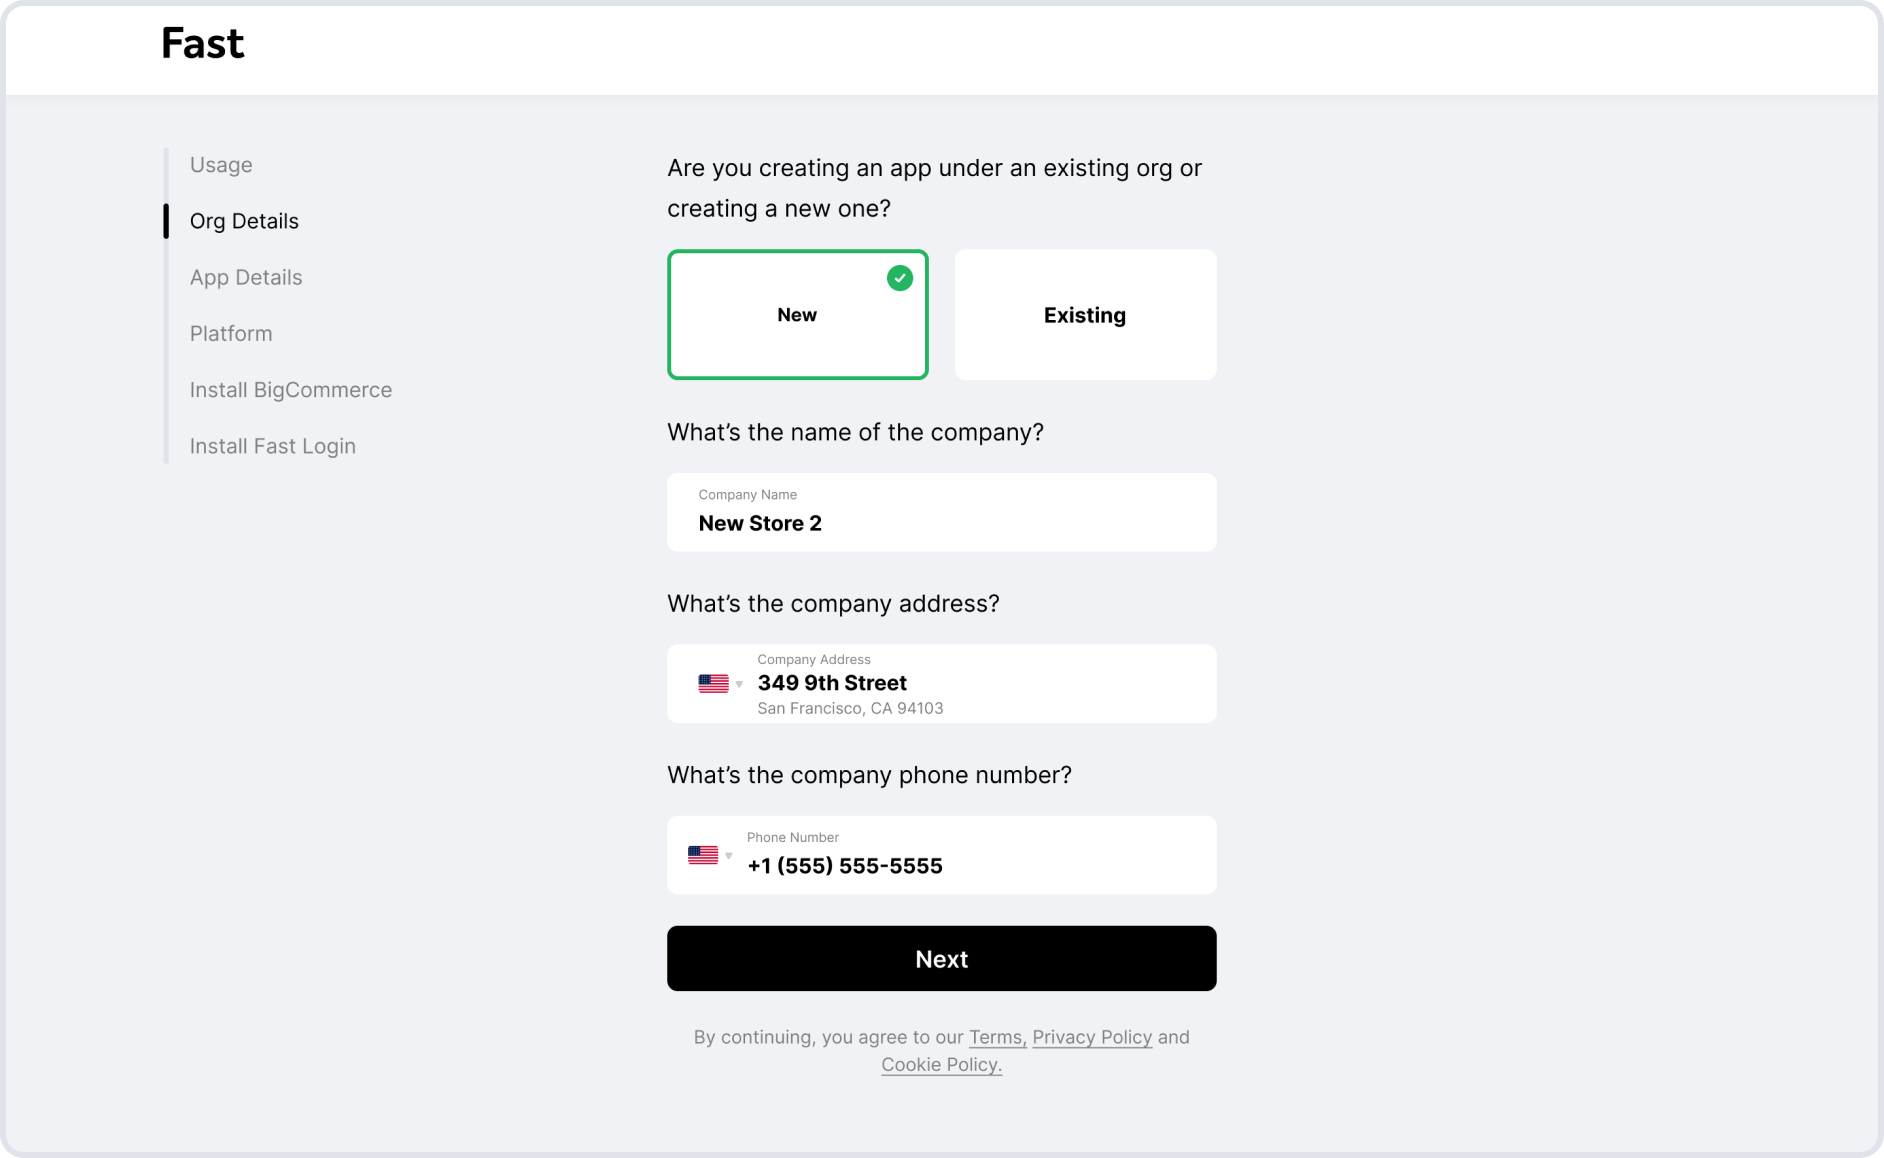Expand the address country dropdown arrow
The width and height of the screenshot is (1884, 1158).
coord(739,685)
